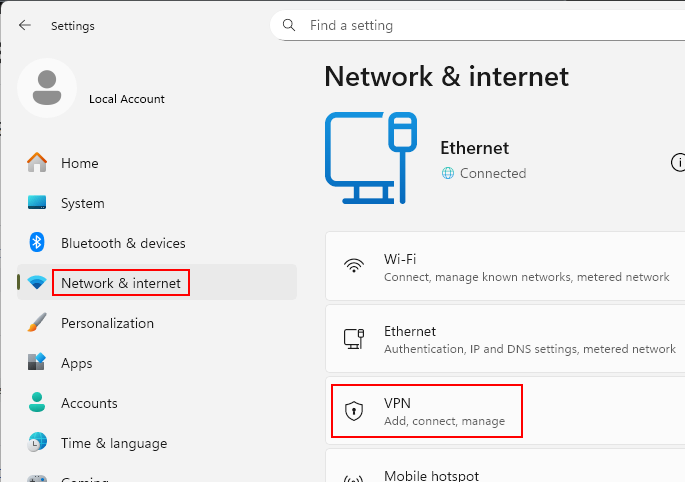Click the Time & language clock icon
Screen dimensions: 685x482
(37, 443)
